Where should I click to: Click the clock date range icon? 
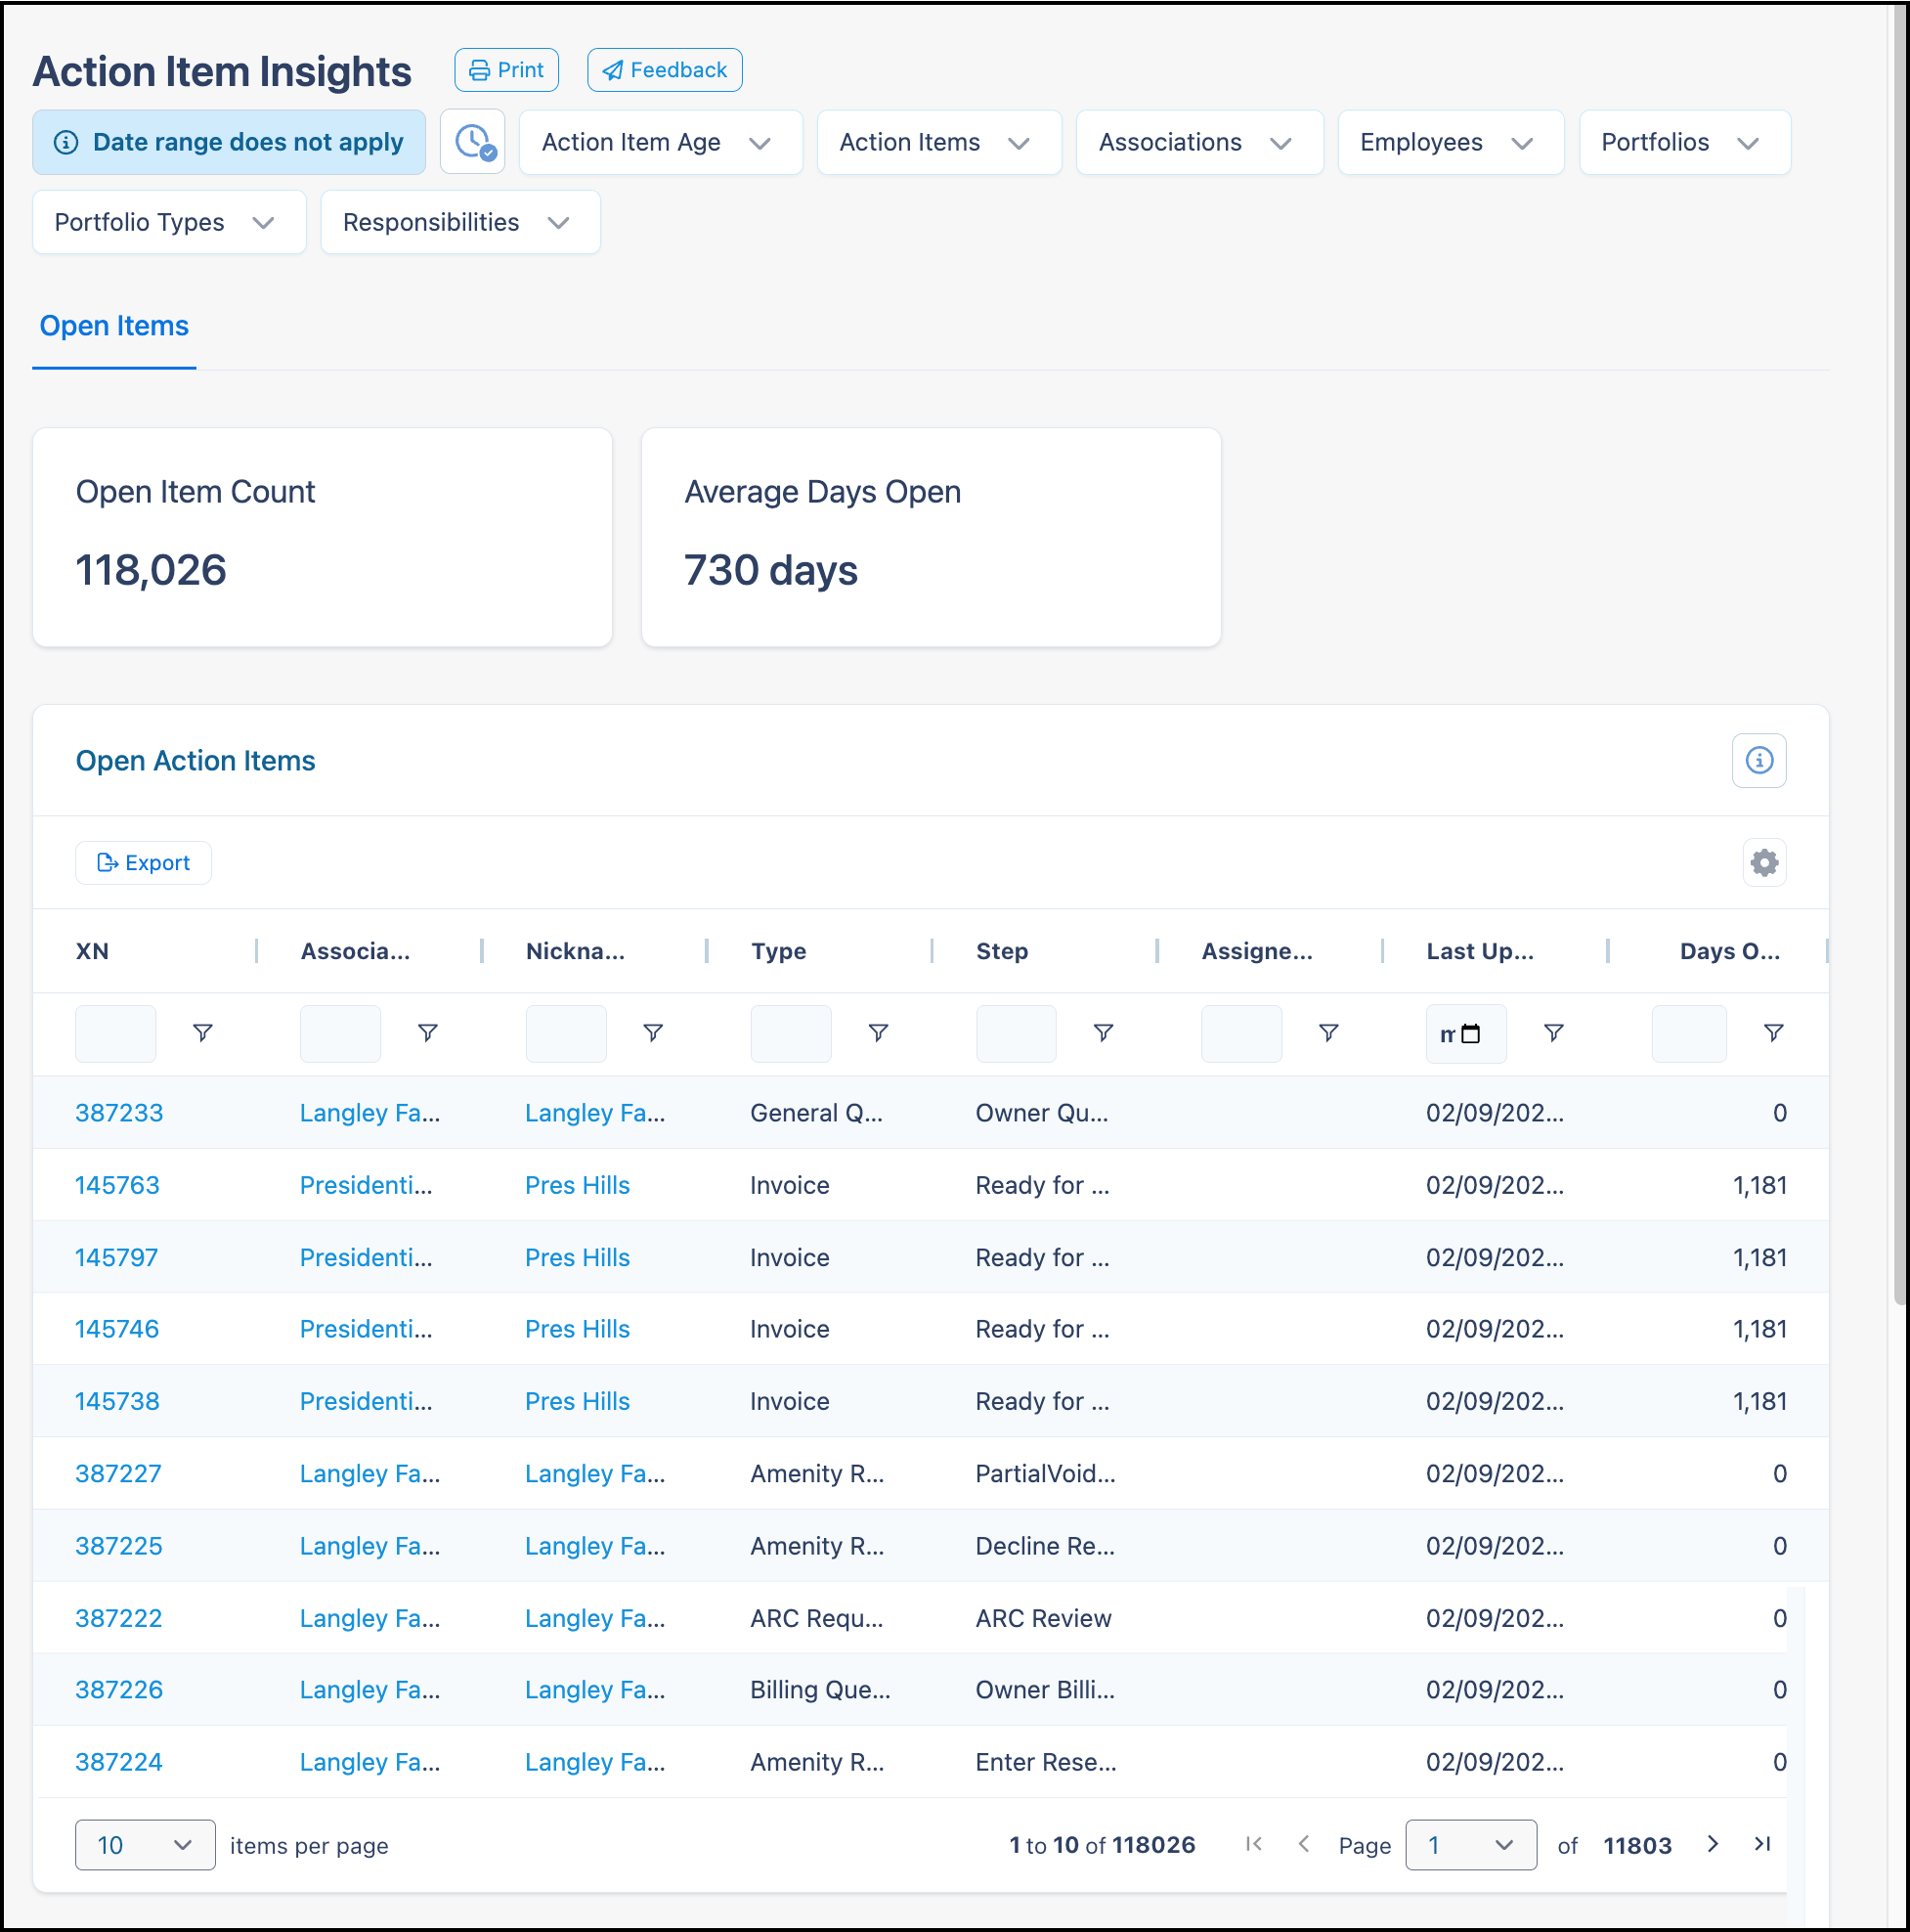pos(472,142)
